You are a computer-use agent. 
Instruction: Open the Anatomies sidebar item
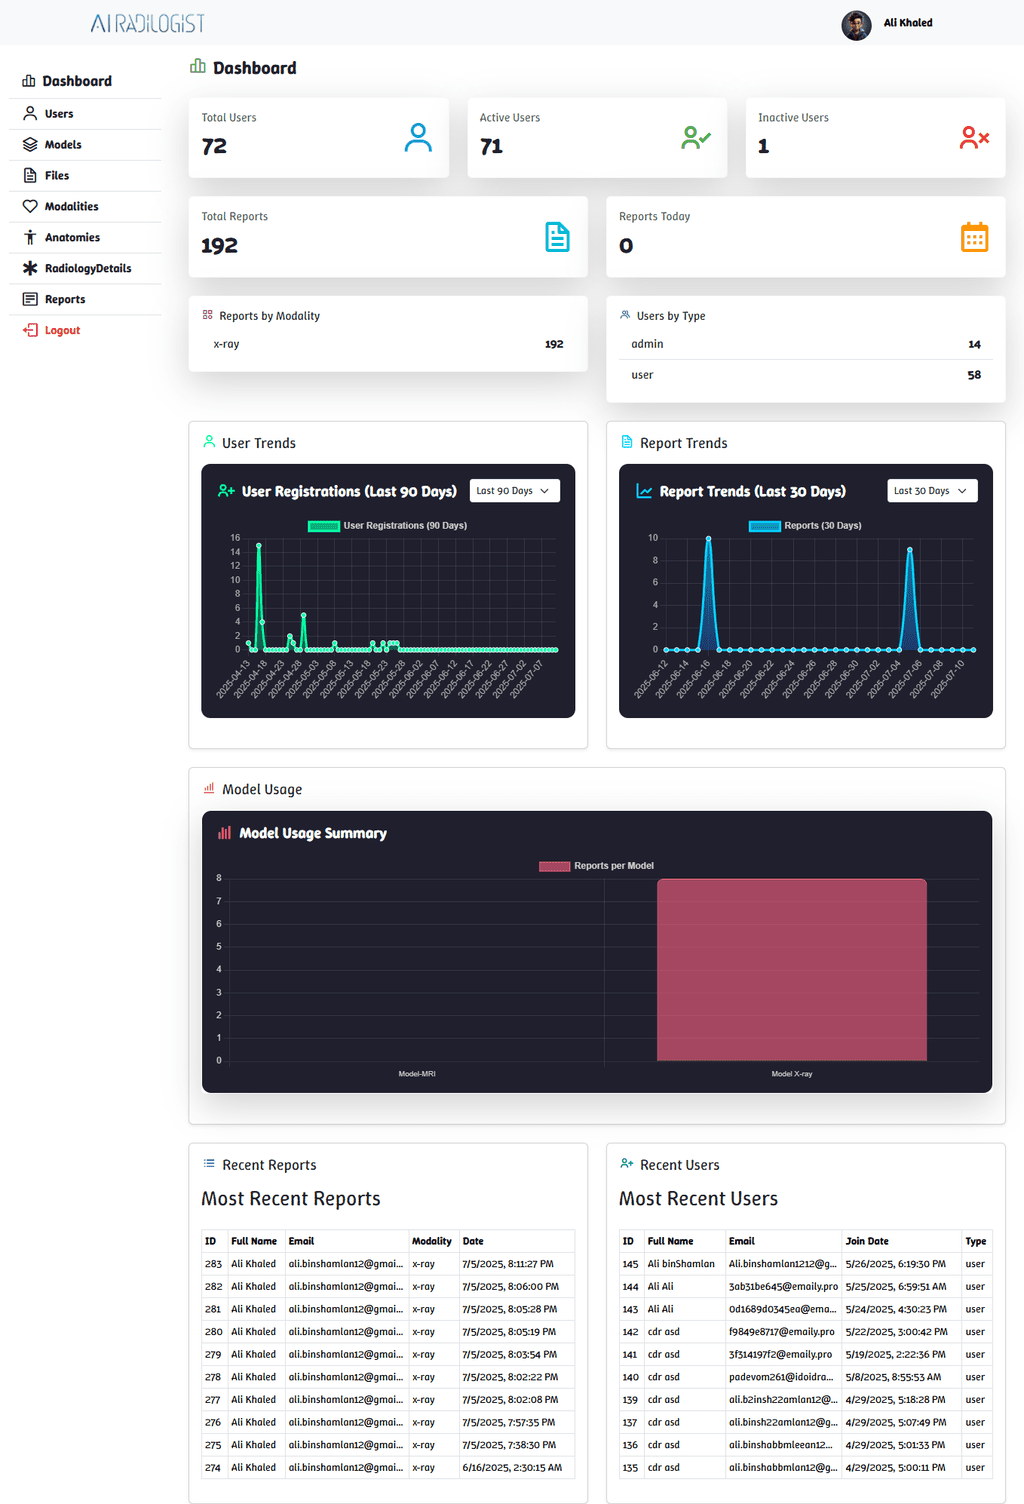point(72,238)
